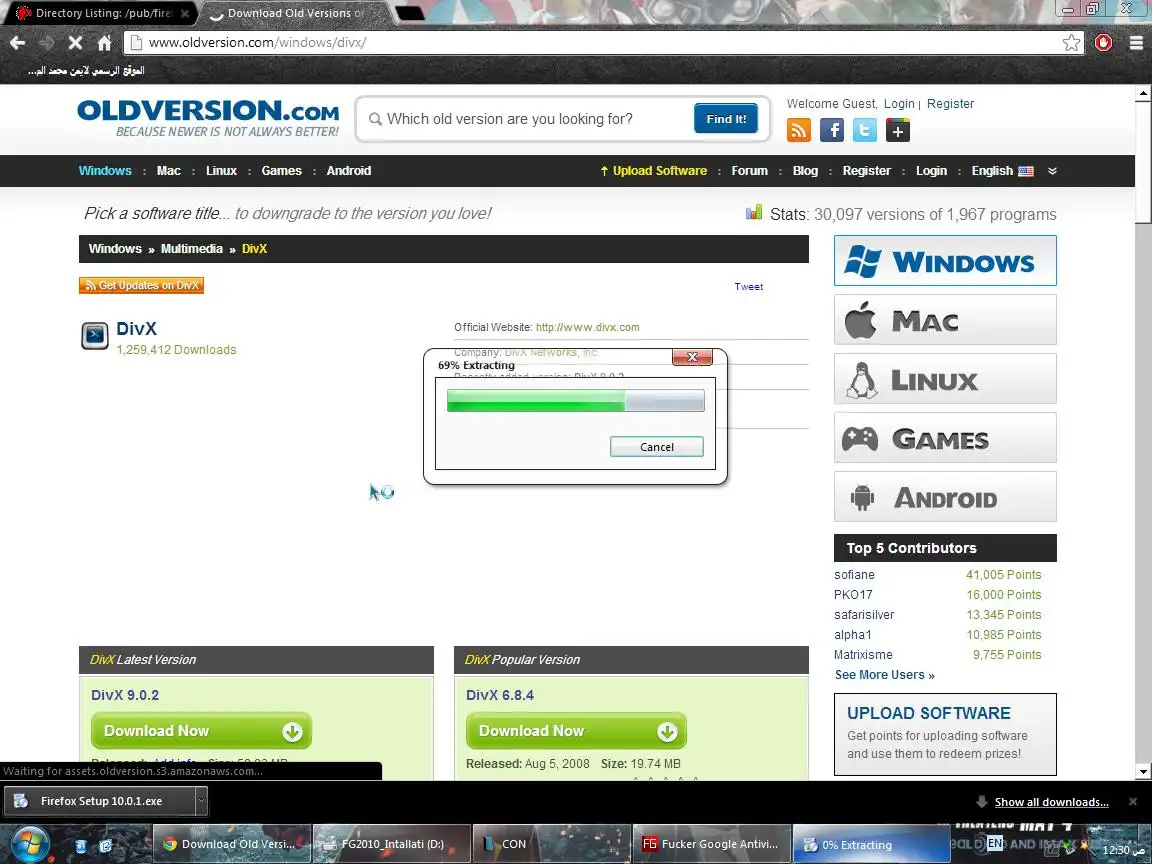1152x864 pixels.
Task: Open the RSS feed icon in the header
Action: 799,130
